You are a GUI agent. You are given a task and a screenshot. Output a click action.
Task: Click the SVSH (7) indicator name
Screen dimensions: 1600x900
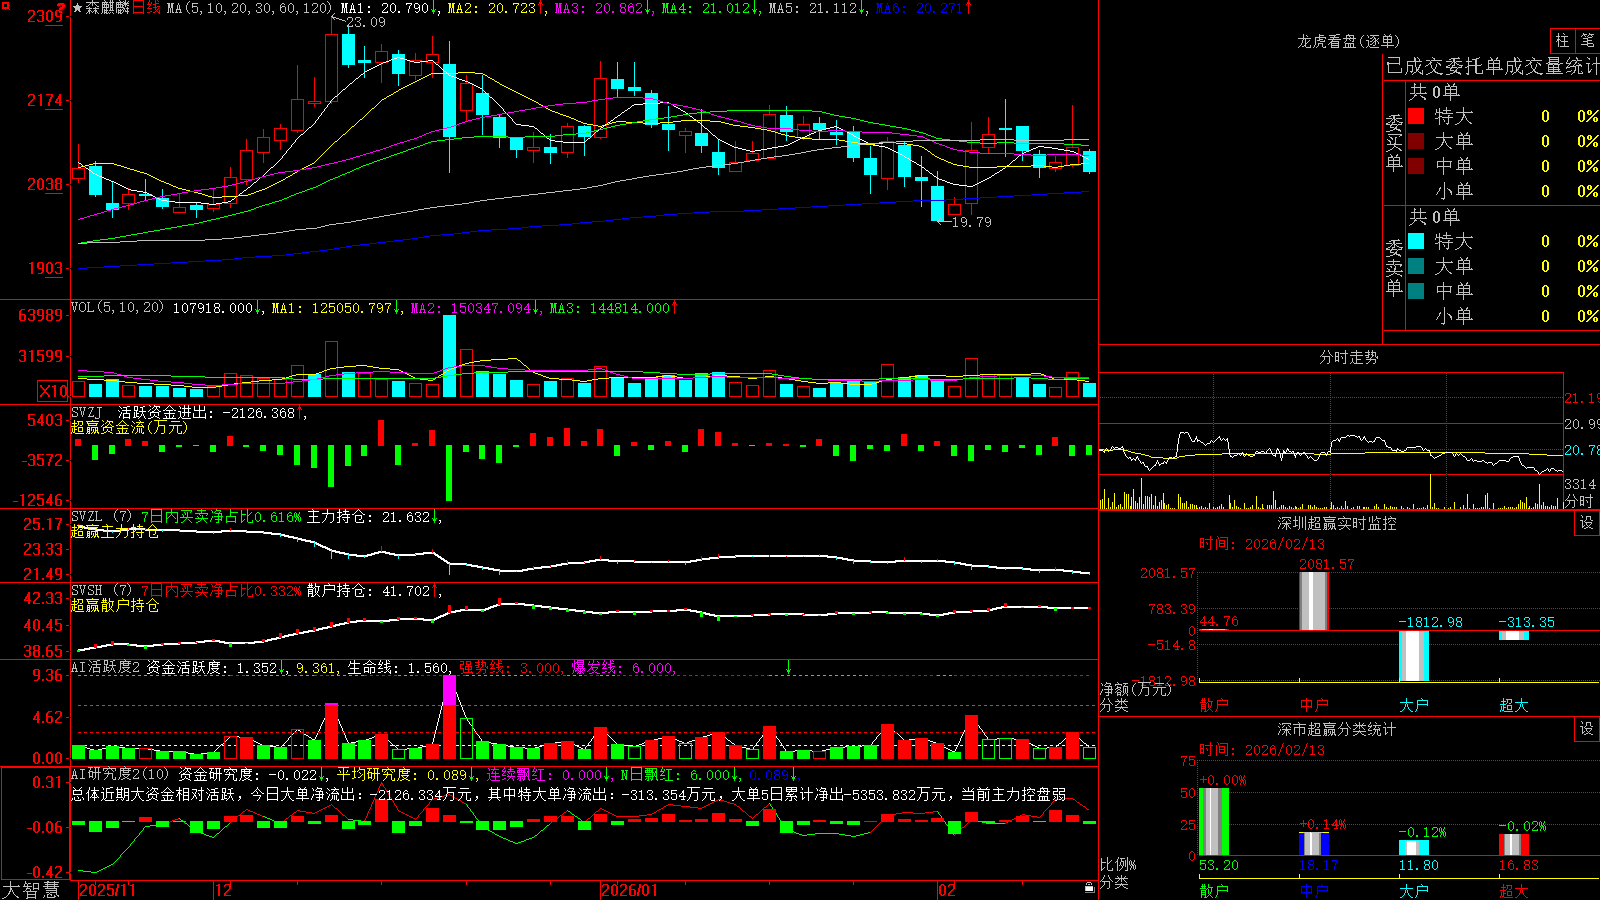101,591
